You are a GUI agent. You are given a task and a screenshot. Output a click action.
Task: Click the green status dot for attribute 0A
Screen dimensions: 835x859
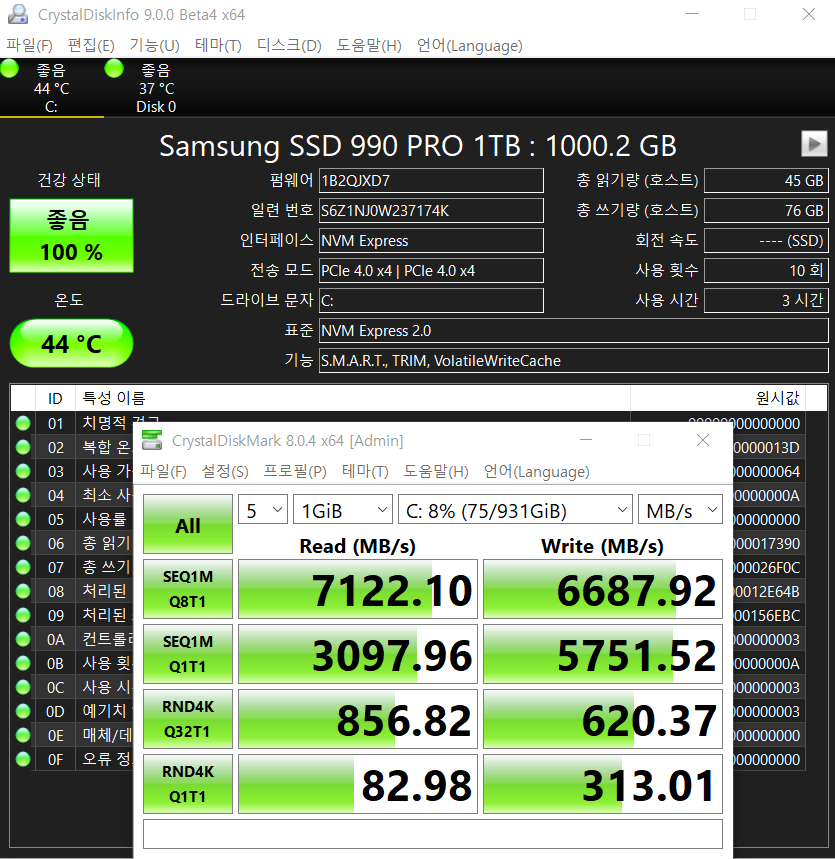coord(23,639)
